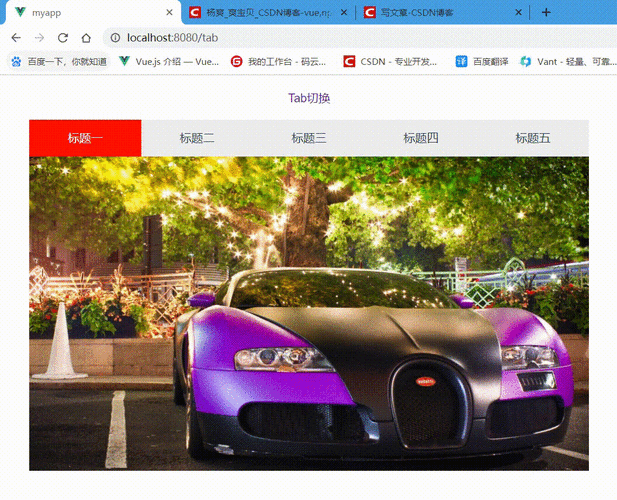617x500 pixels.
Task: Go back using the browser back arrow
Action: coord(16,38)
